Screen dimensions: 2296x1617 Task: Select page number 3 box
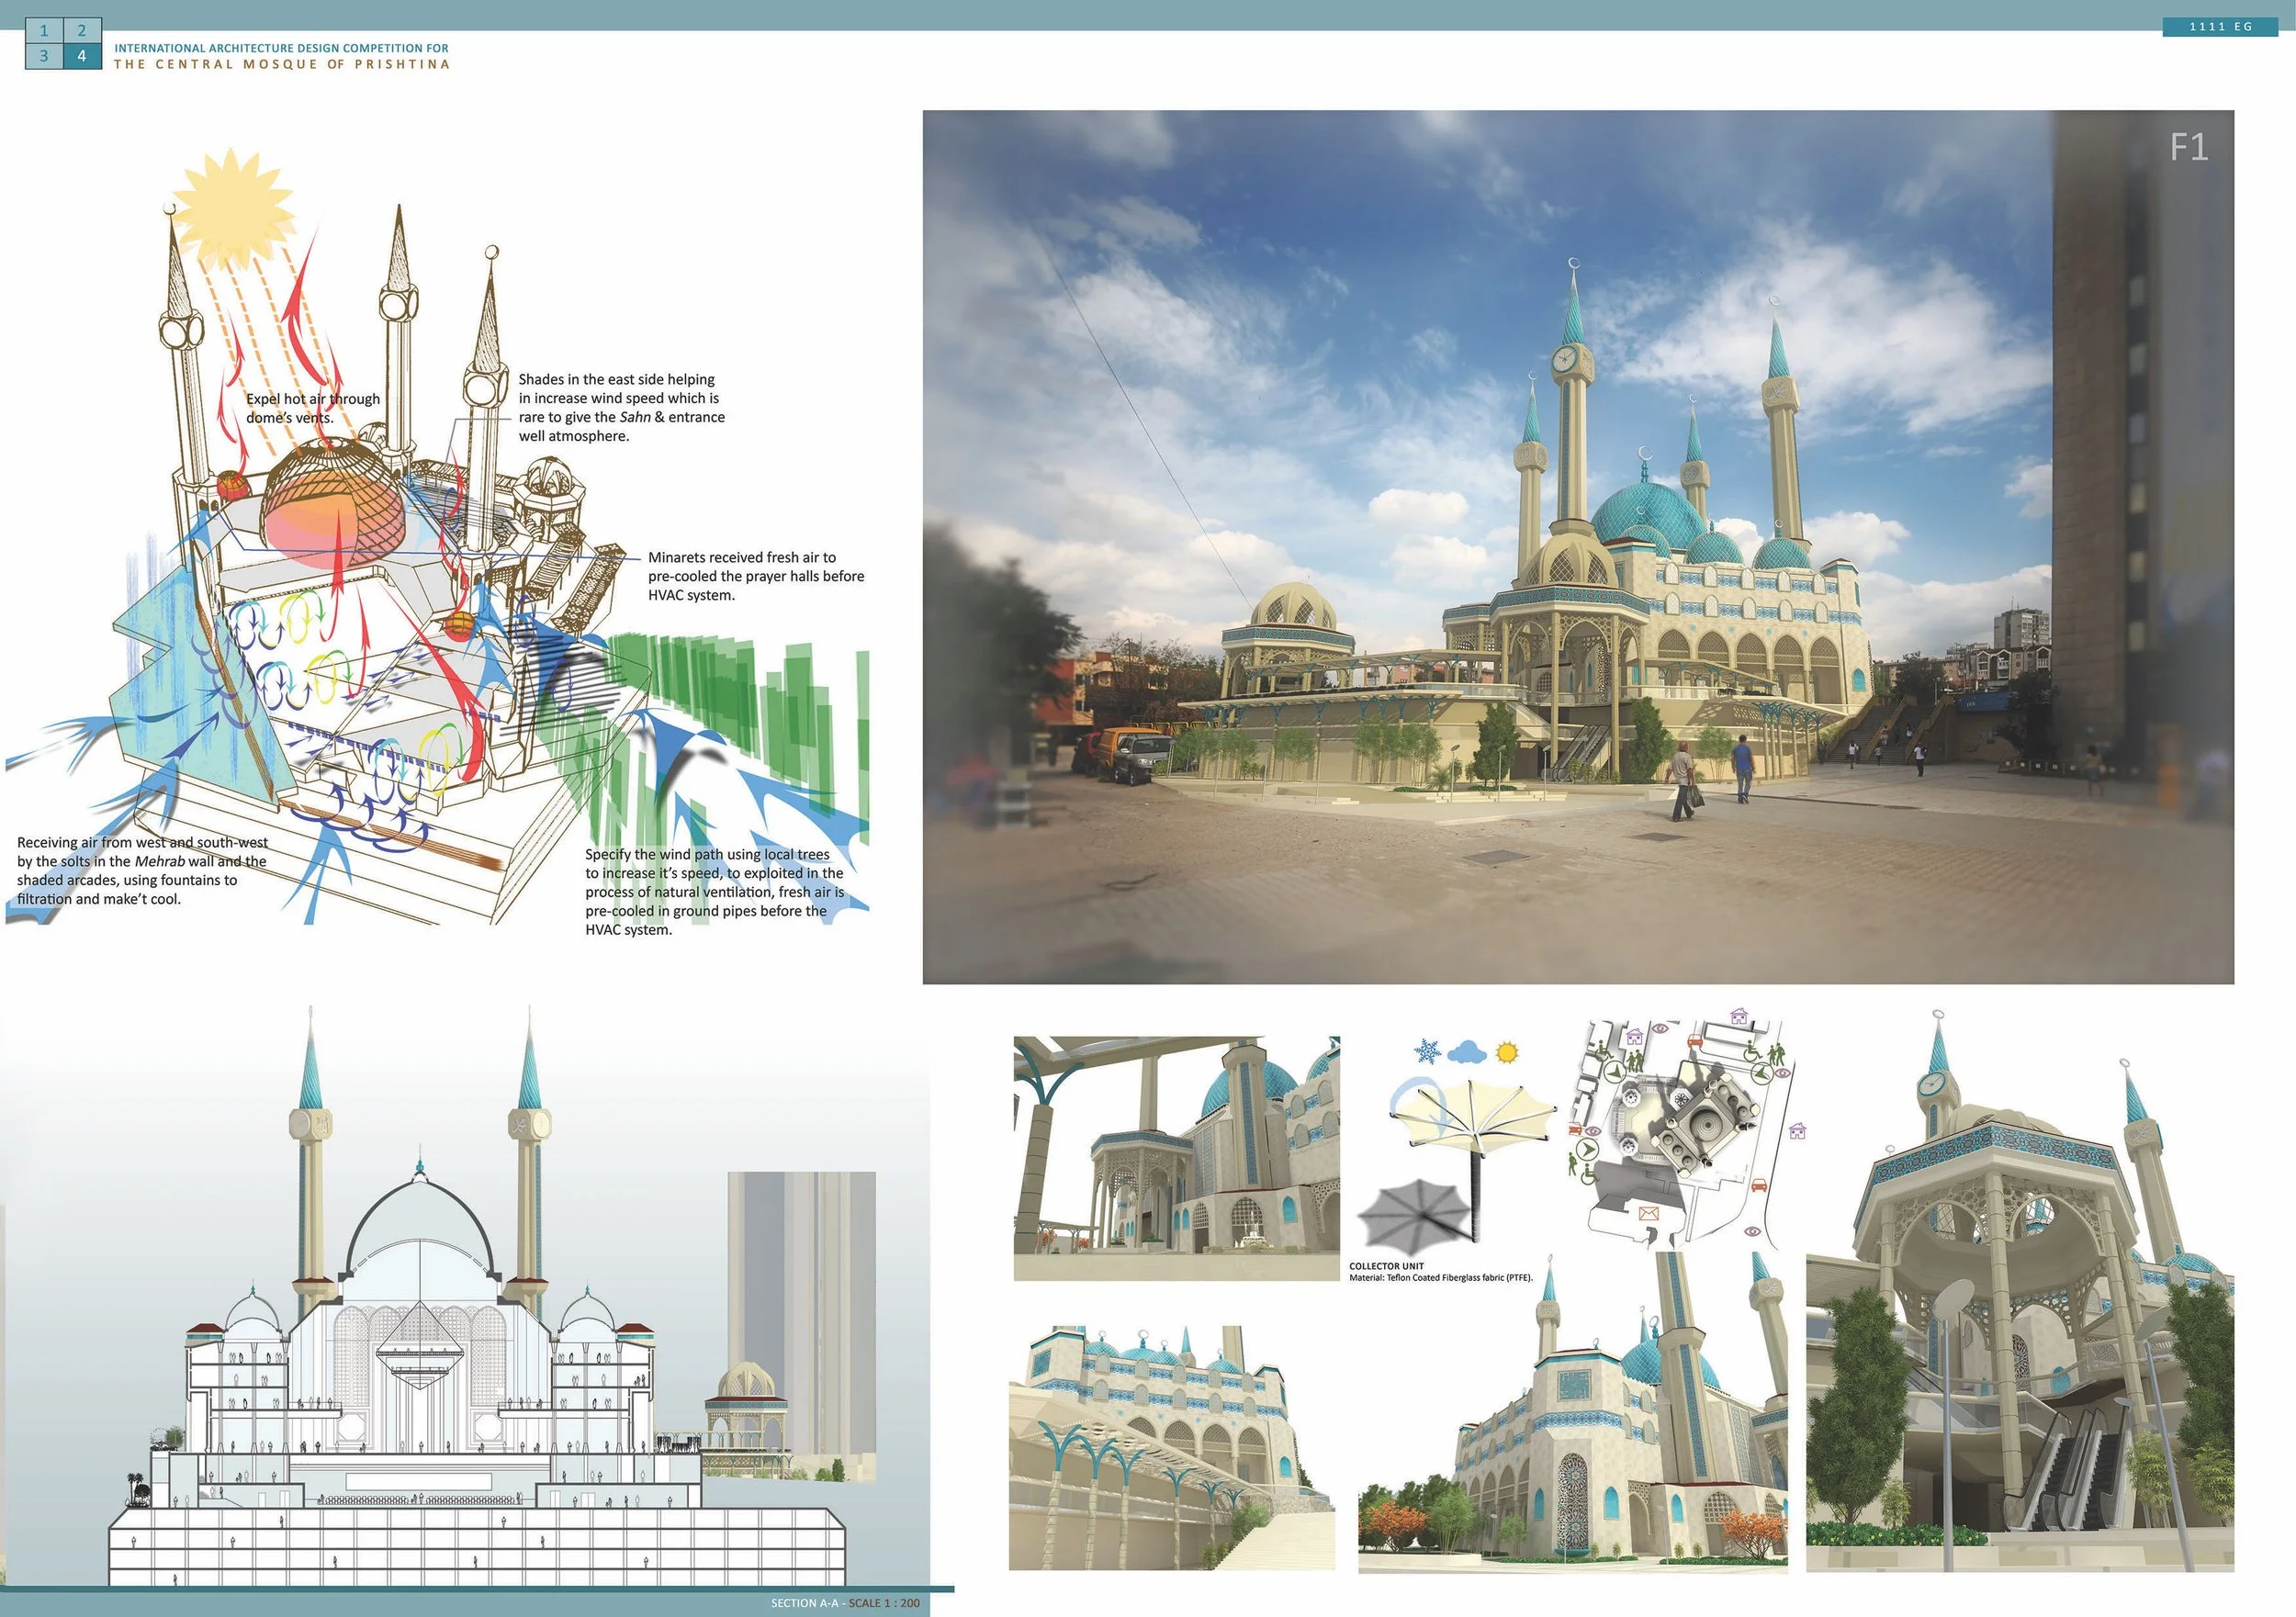(x=44, y=56)
